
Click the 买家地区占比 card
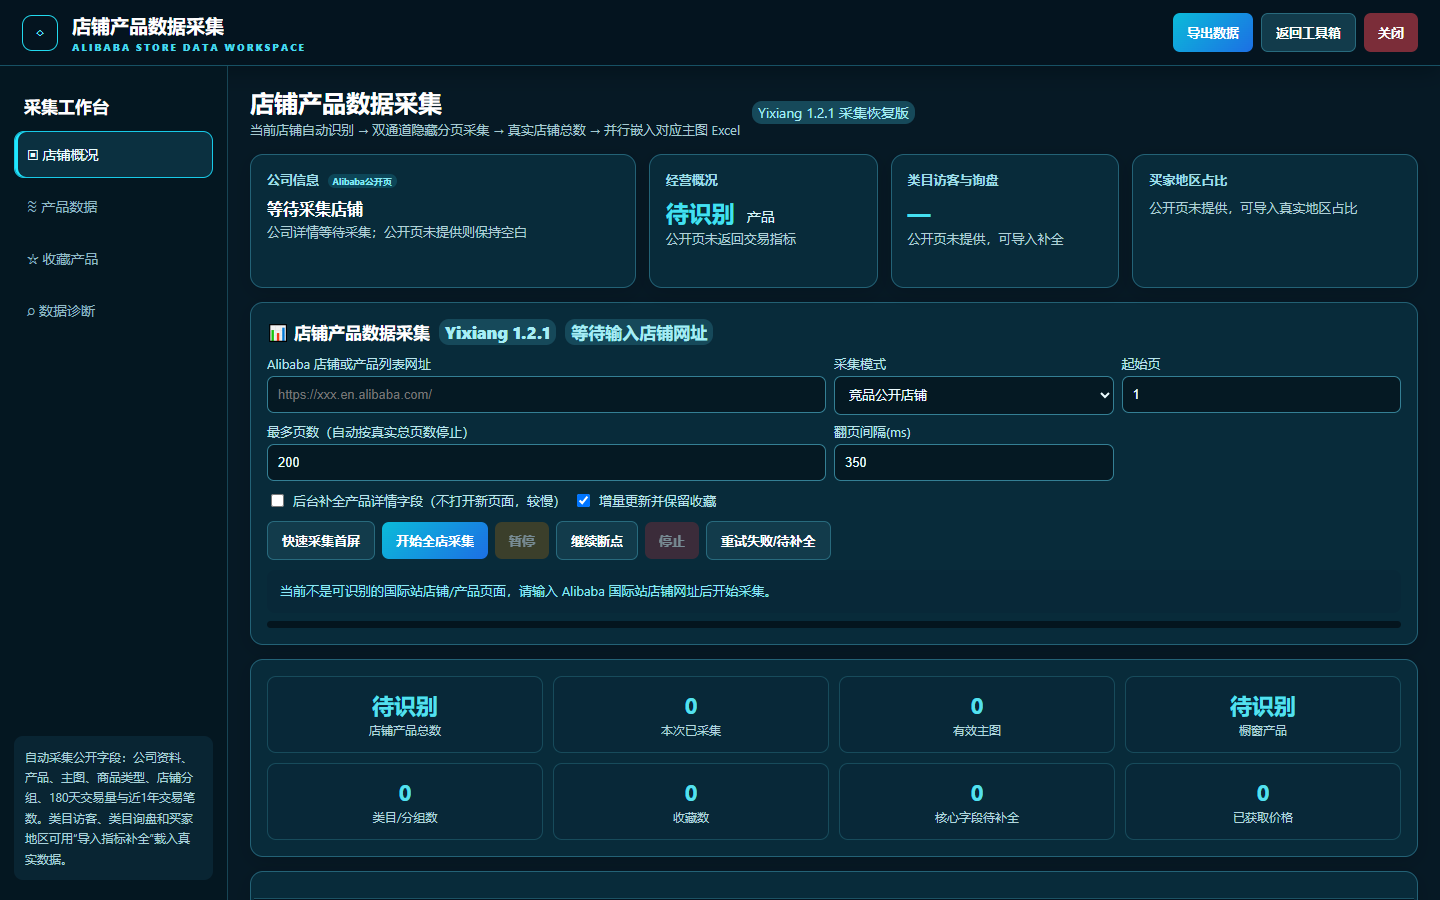pyautogui.click(x=1275, y=221)
